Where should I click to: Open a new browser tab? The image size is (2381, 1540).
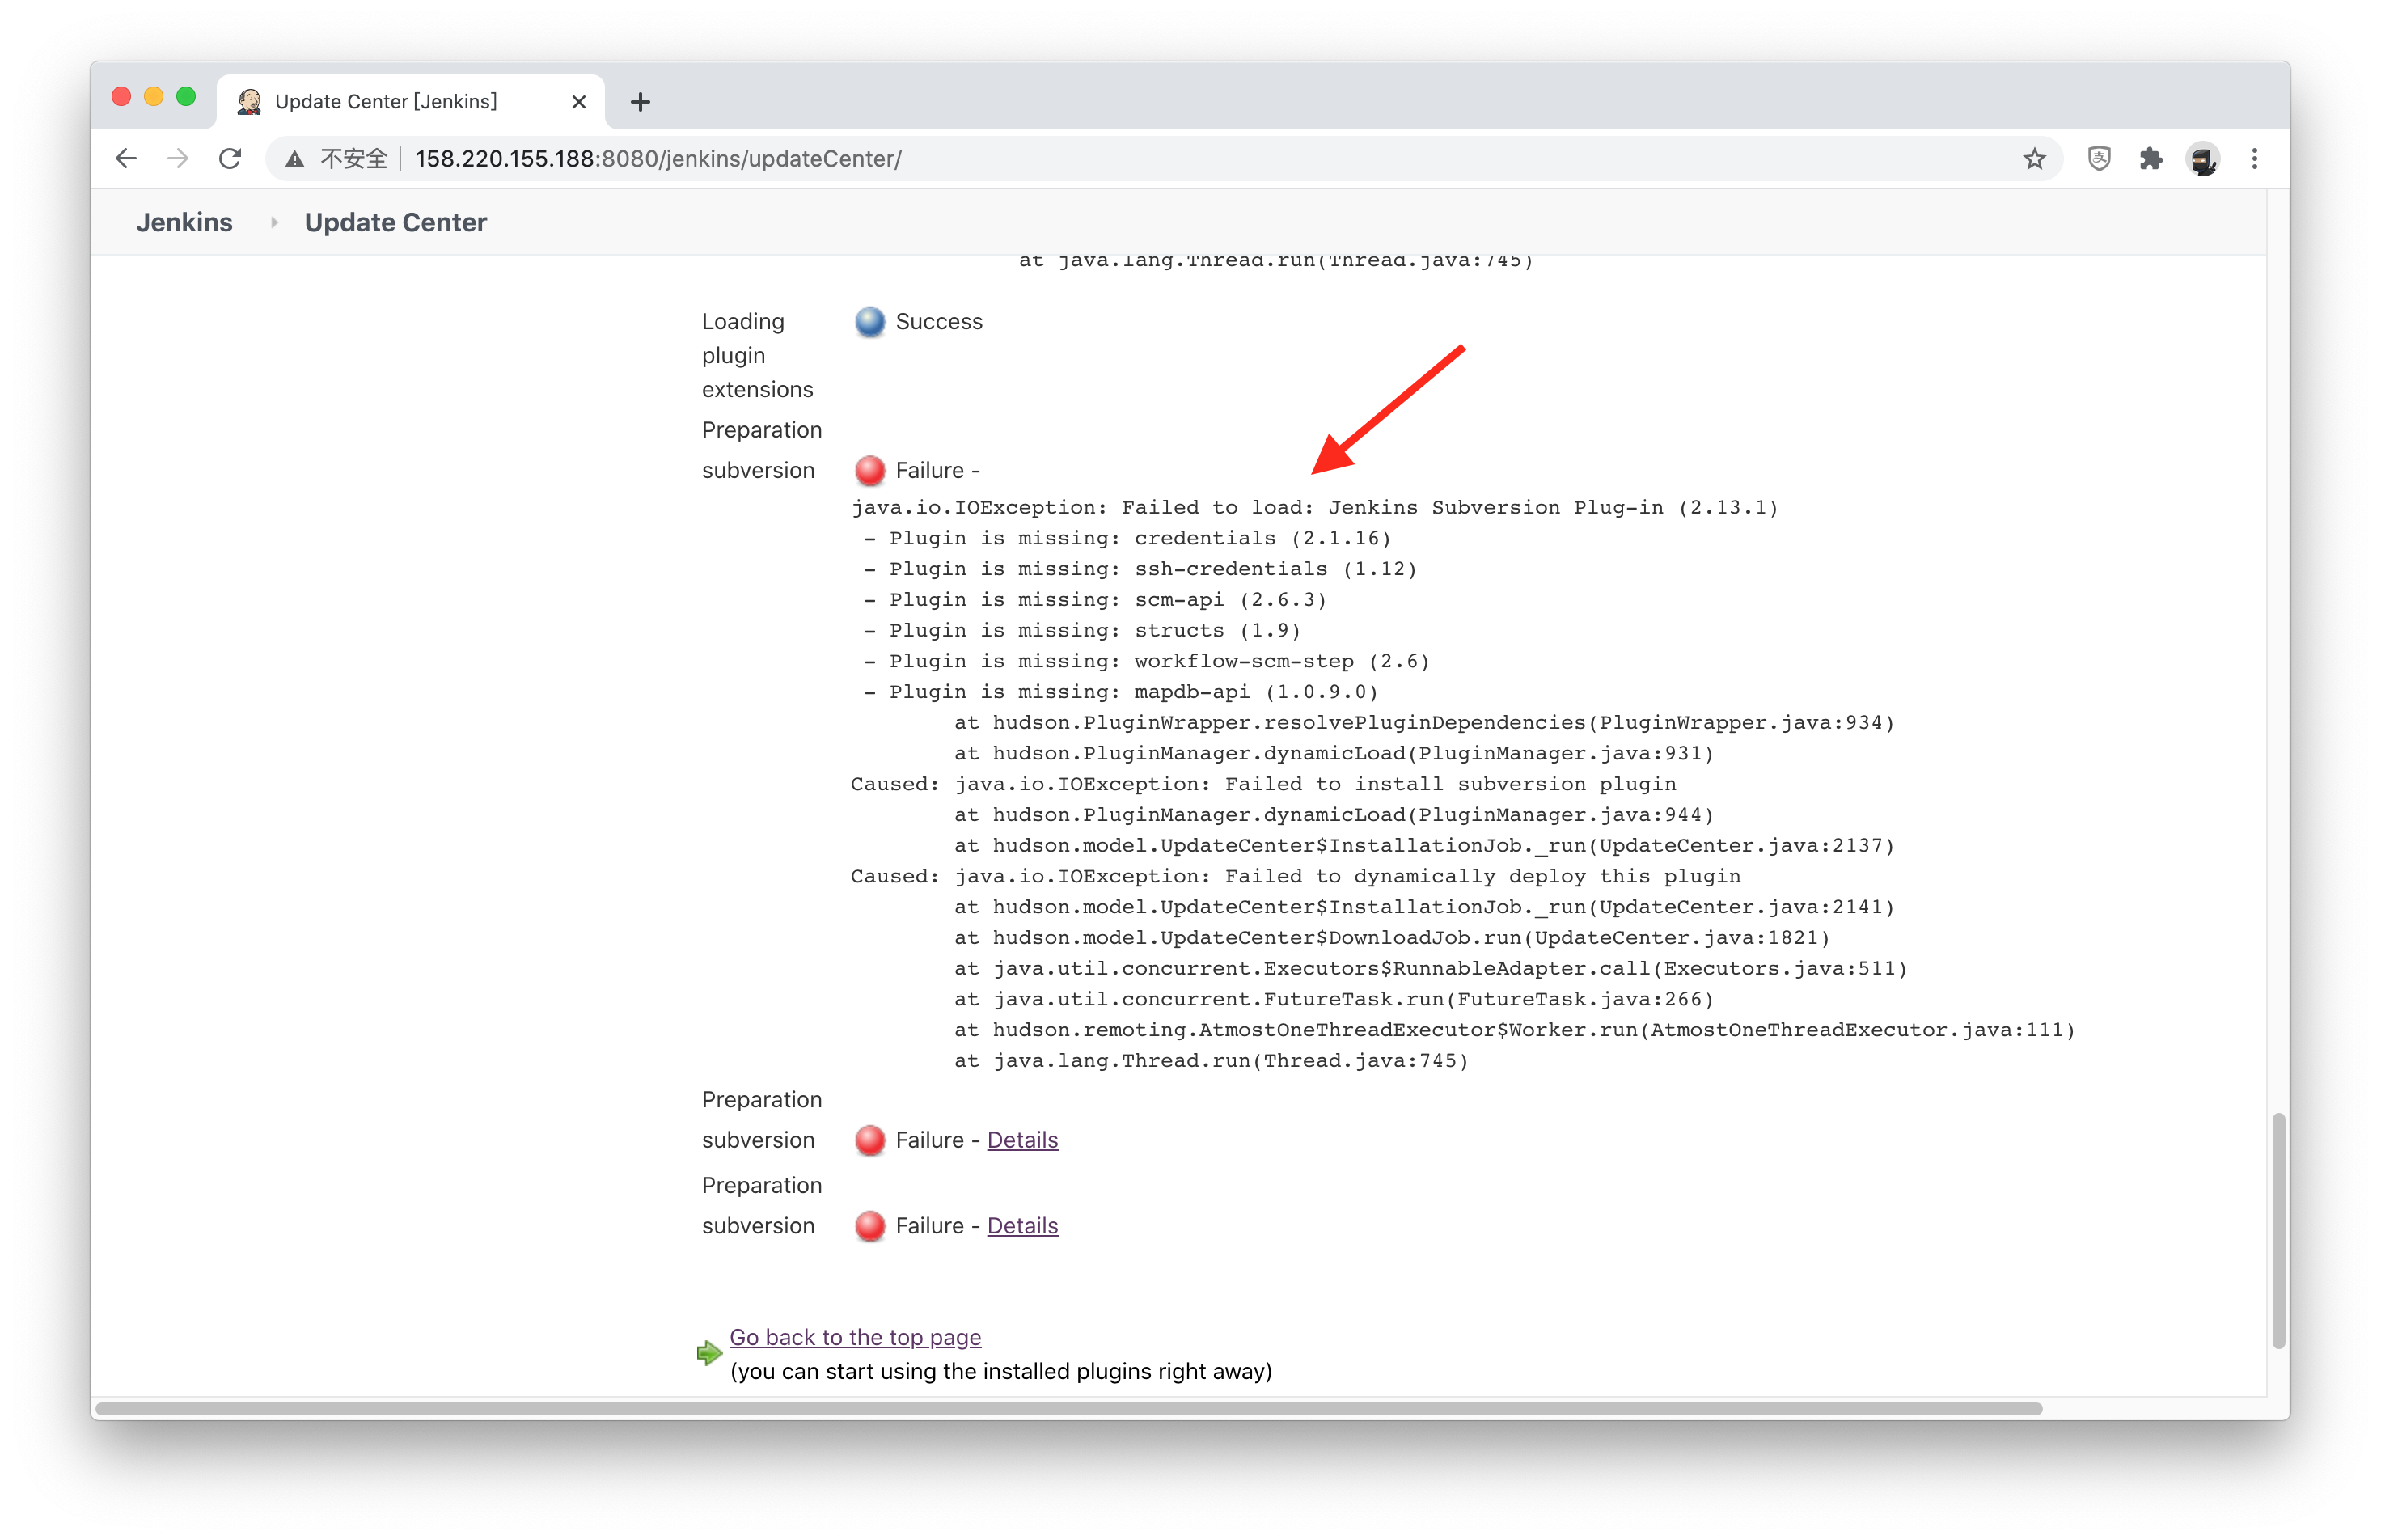tap(640, 102)
